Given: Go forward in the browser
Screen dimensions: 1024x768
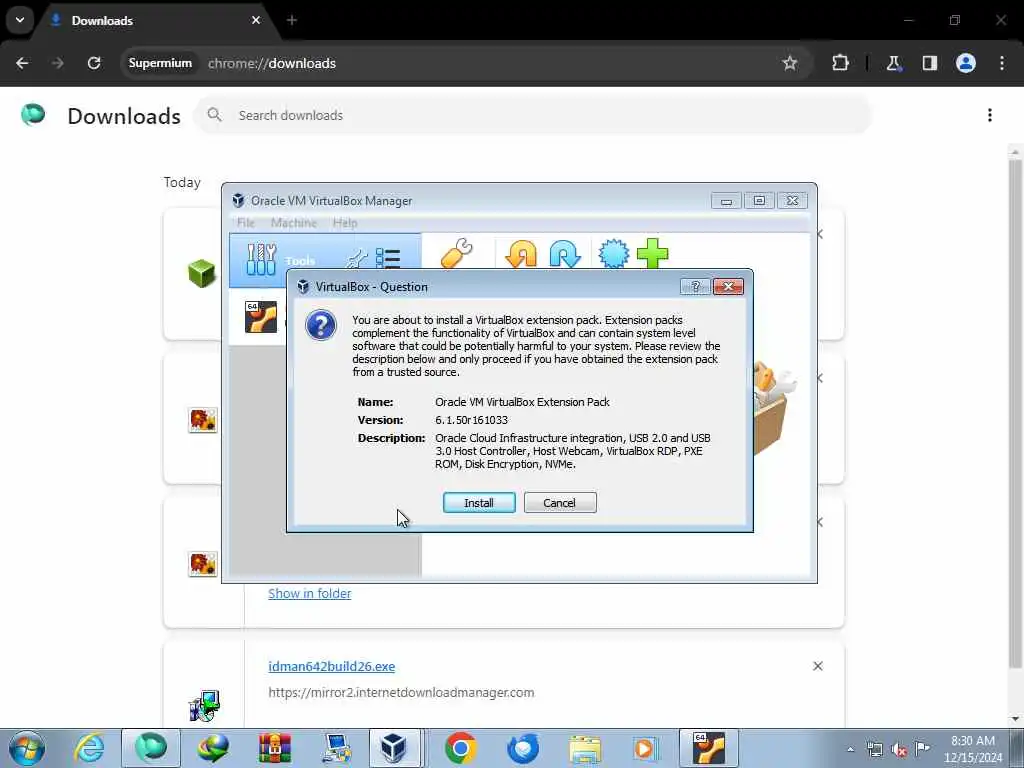Looking at the screenshot, I should click(58, 63).
